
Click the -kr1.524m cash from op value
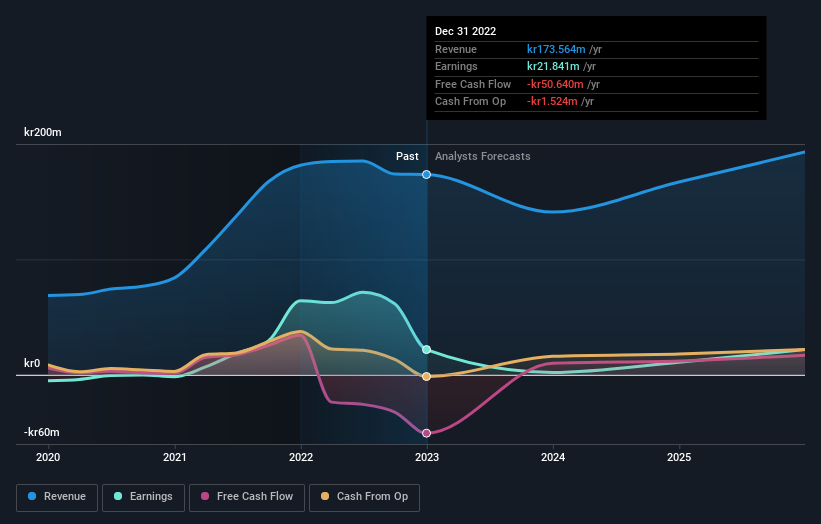pos(552,102)
